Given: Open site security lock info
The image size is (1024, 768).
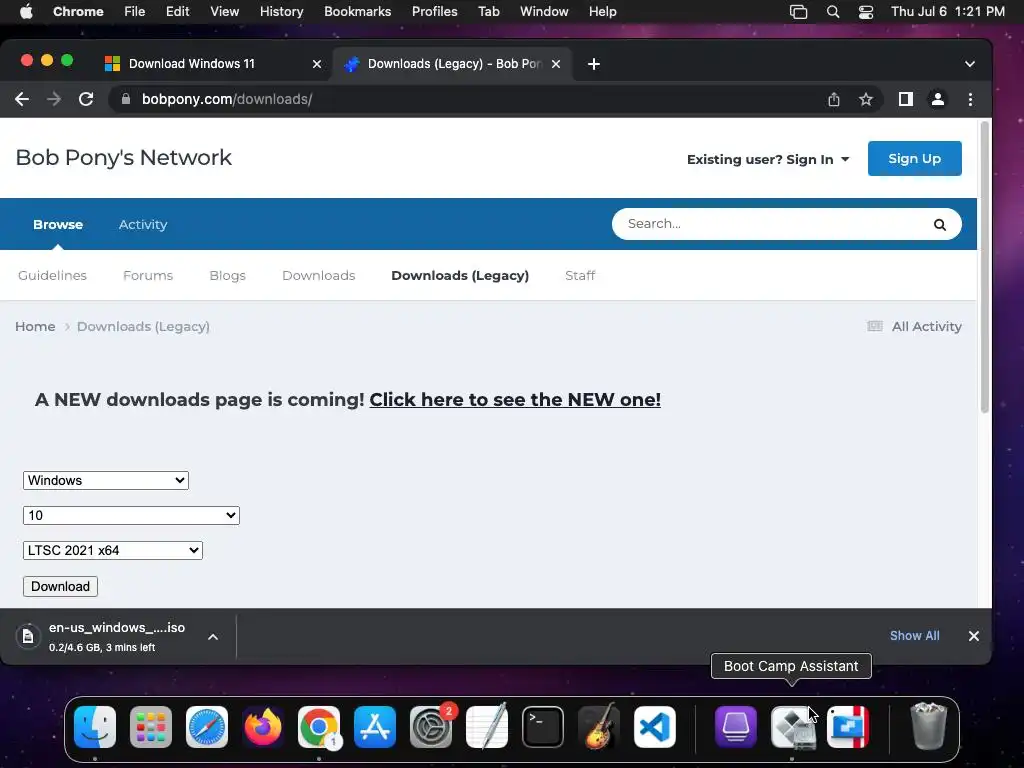Looking at the screenshot, I should coord(126,99).
